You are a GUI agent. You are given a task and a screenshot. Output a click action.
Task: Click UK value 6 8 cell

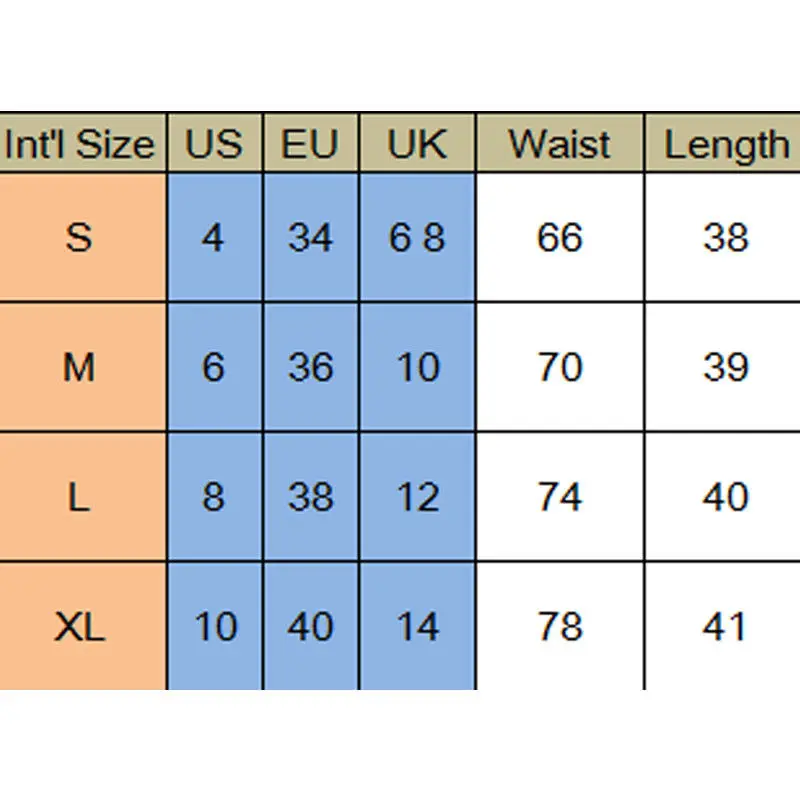(x=417, y=237)
